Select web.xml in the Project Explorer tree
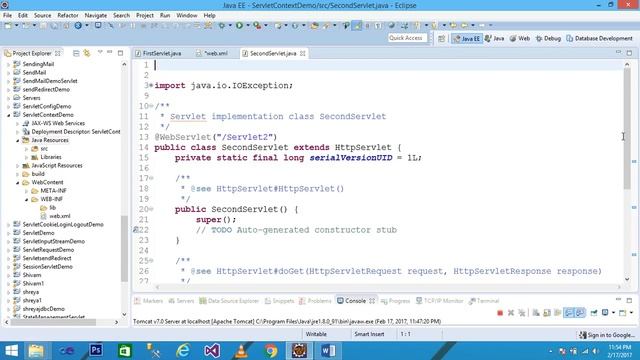This screenshot has width=640, height=360. pyautogui.click(x=60, y=216)
